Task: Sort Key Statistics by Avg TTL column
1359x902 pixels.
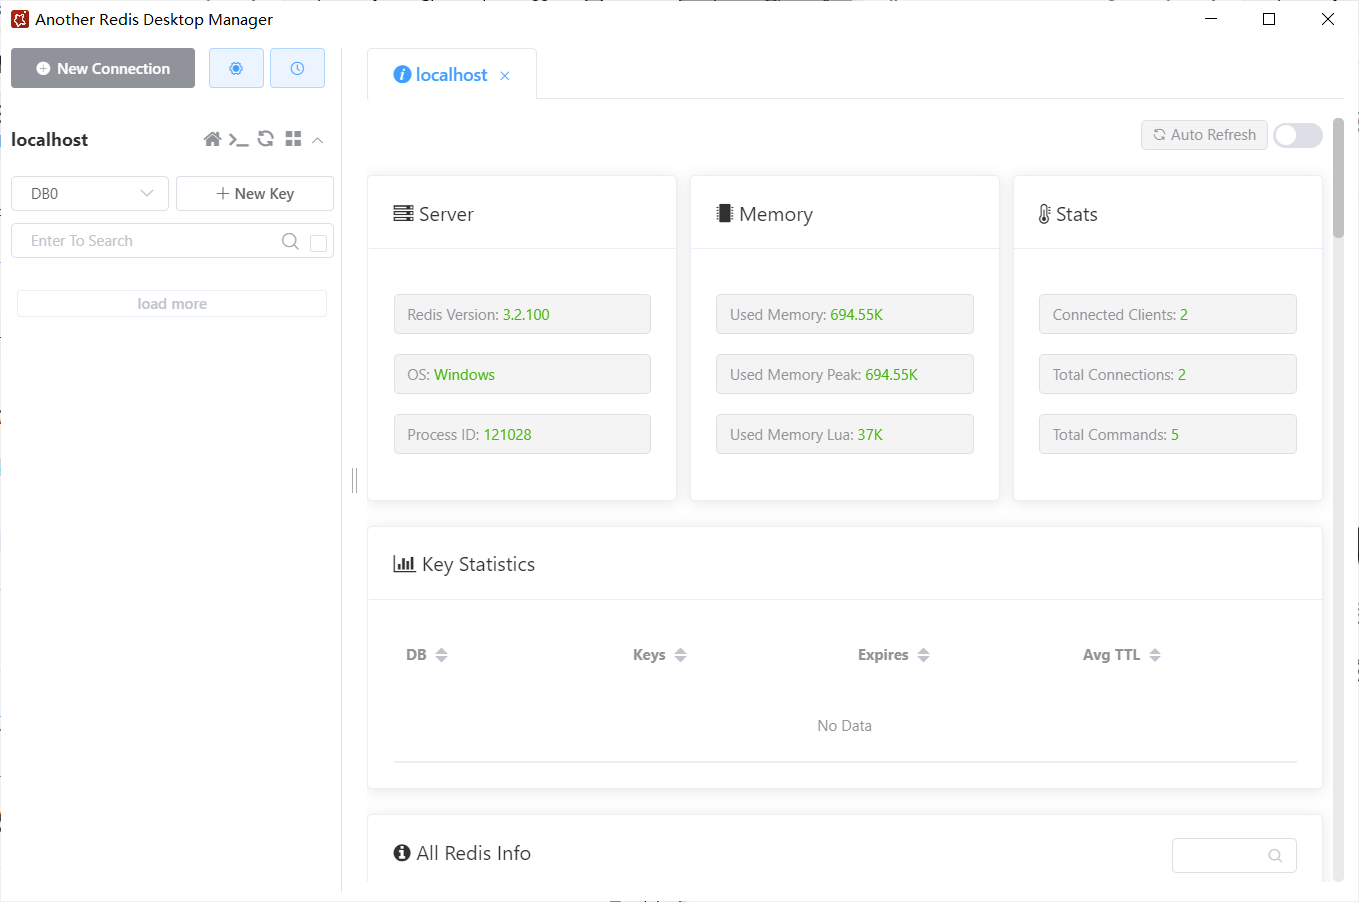Action: coord(1154,655)
